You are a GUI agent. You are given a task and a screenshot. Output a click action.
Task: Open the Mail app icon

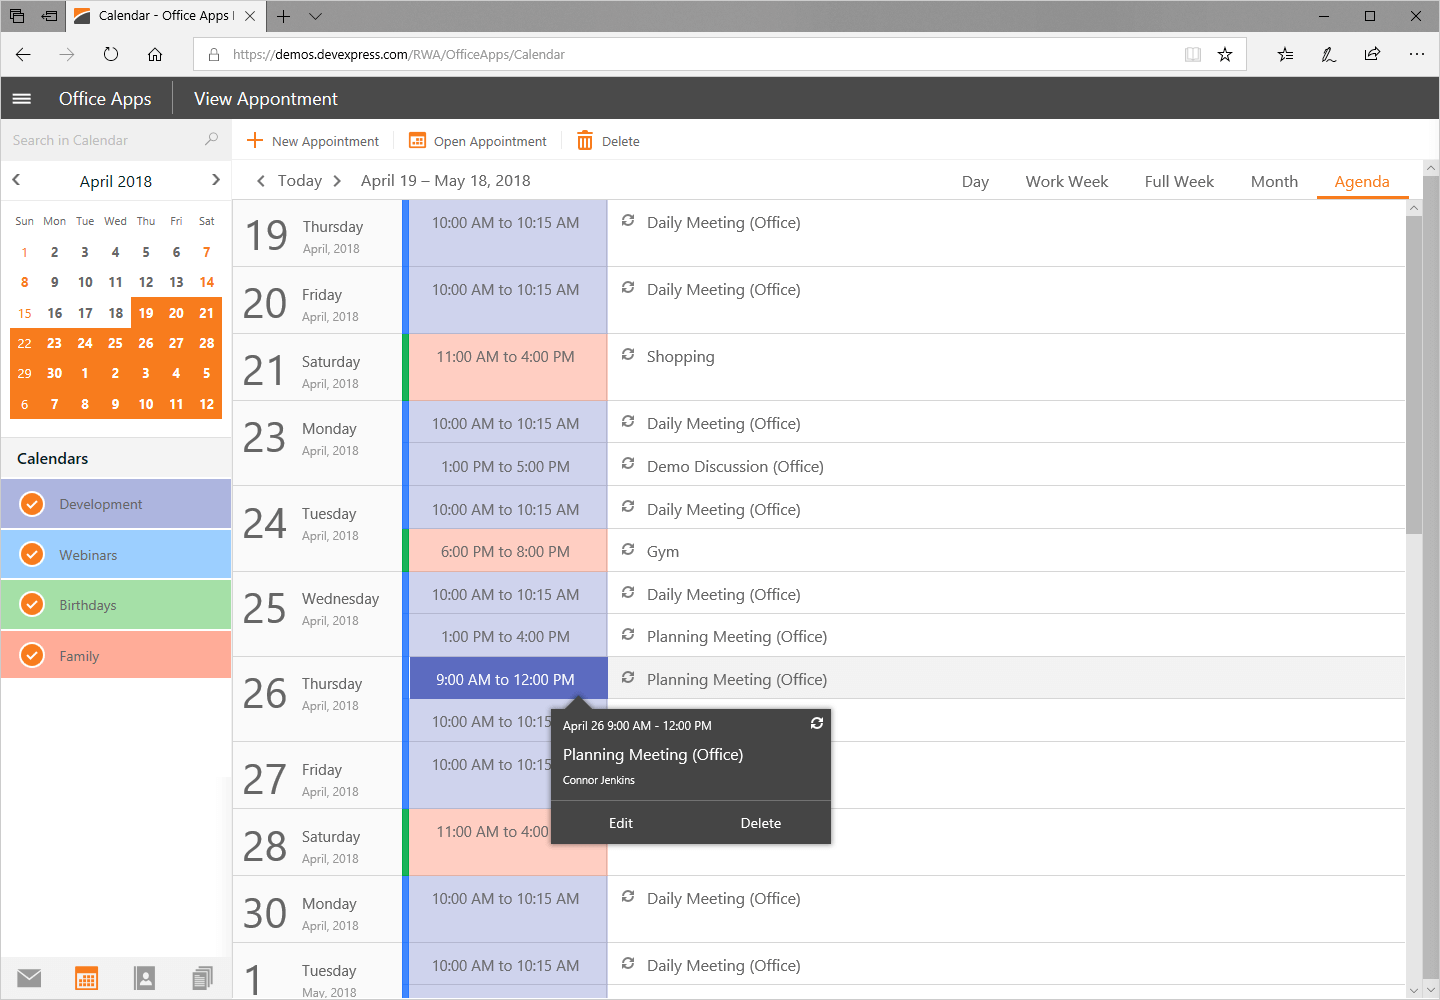coord(29,978)
